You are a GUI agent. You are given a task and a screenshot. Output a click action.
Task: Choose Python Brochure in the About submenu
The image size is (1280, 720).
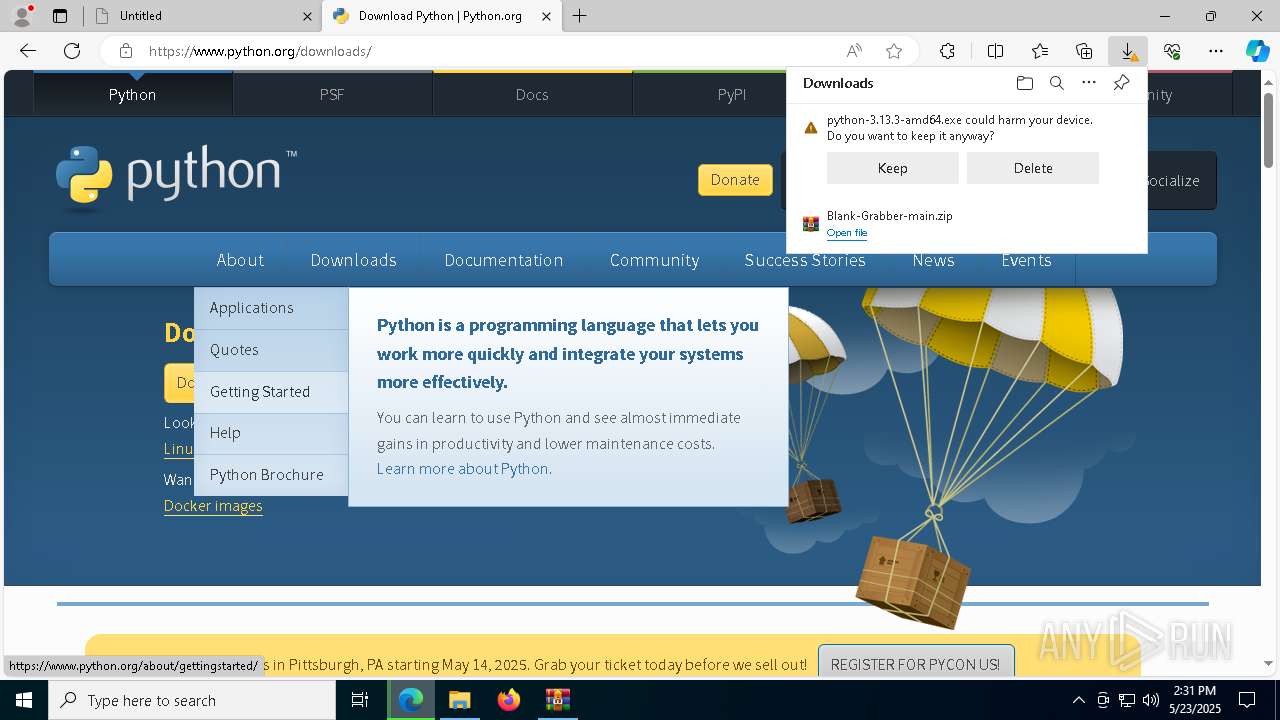tap(271, 475)
